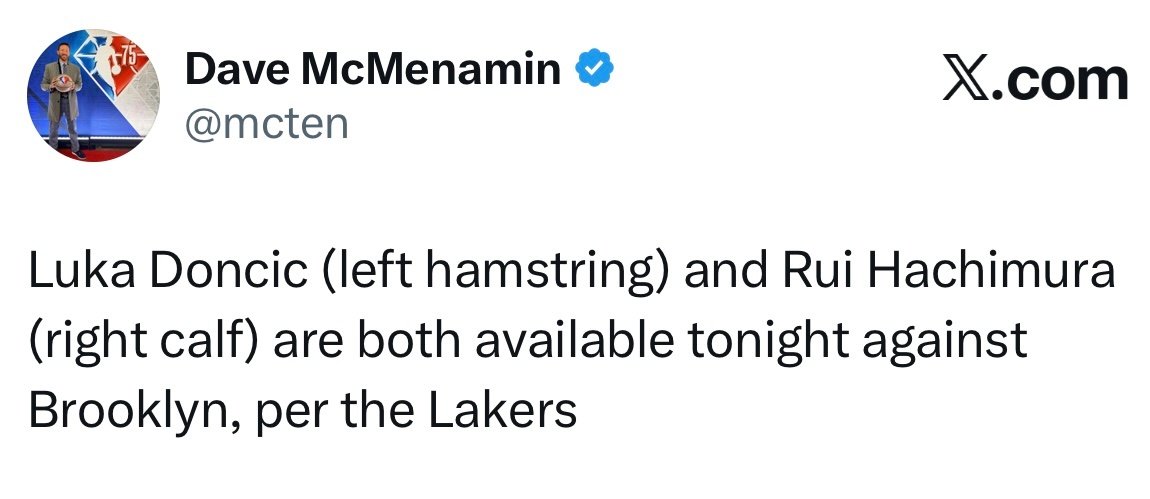1150x499 pixels.
Task: Click the word "Brooklyn" in the tweet
Action: (x=128, y=410)
